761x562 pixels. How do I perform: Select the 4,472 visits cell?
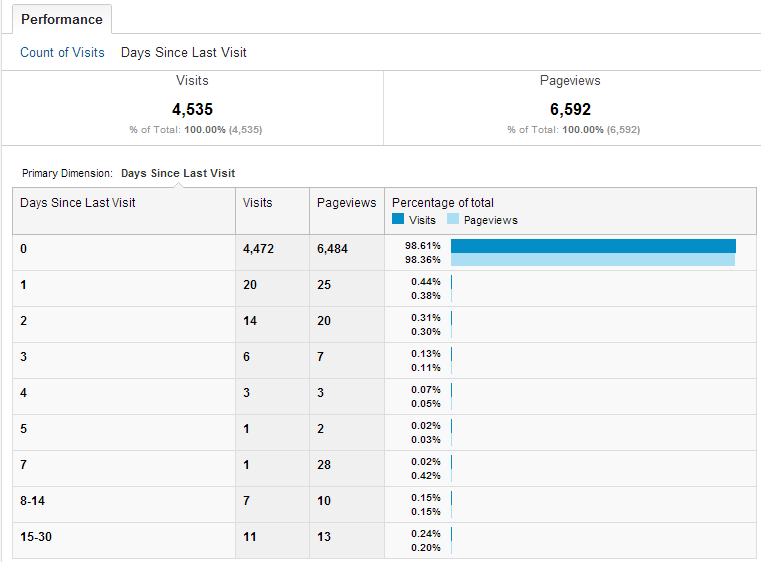point(257,249)
